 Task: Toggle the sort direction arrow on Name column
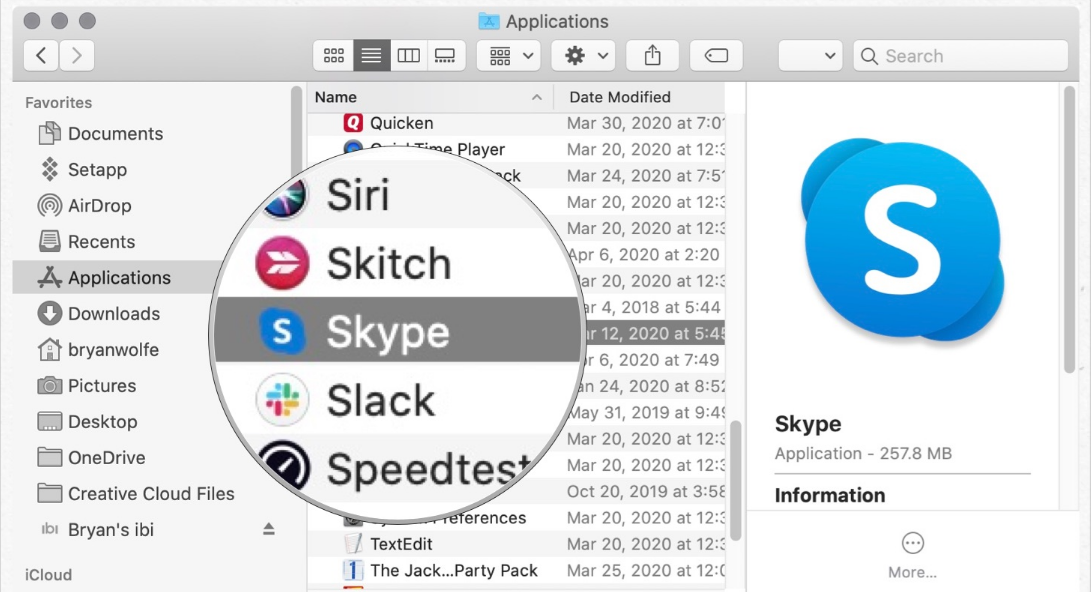tap(536, 97)
